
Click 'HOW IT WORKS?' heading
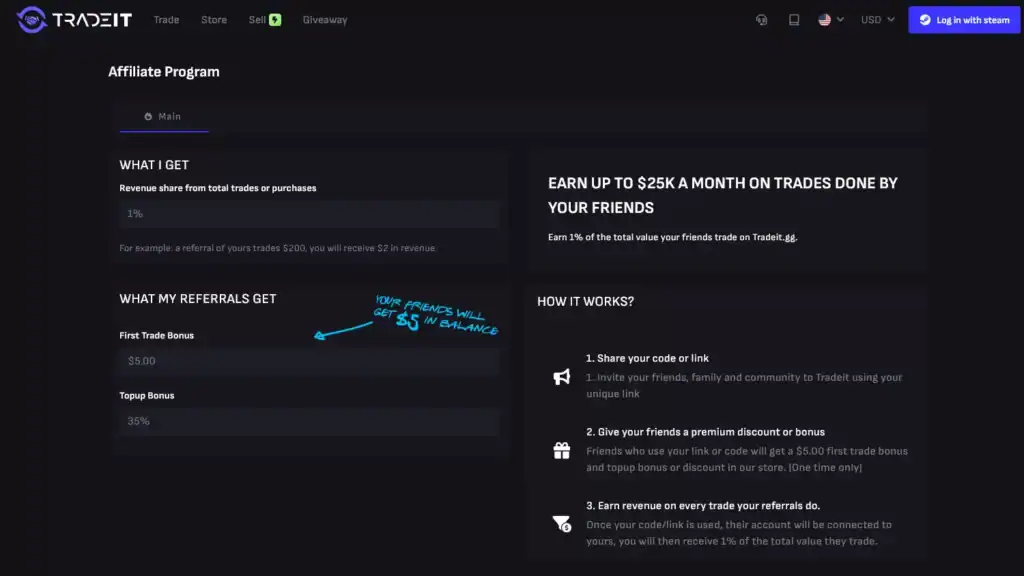(585, 301)
